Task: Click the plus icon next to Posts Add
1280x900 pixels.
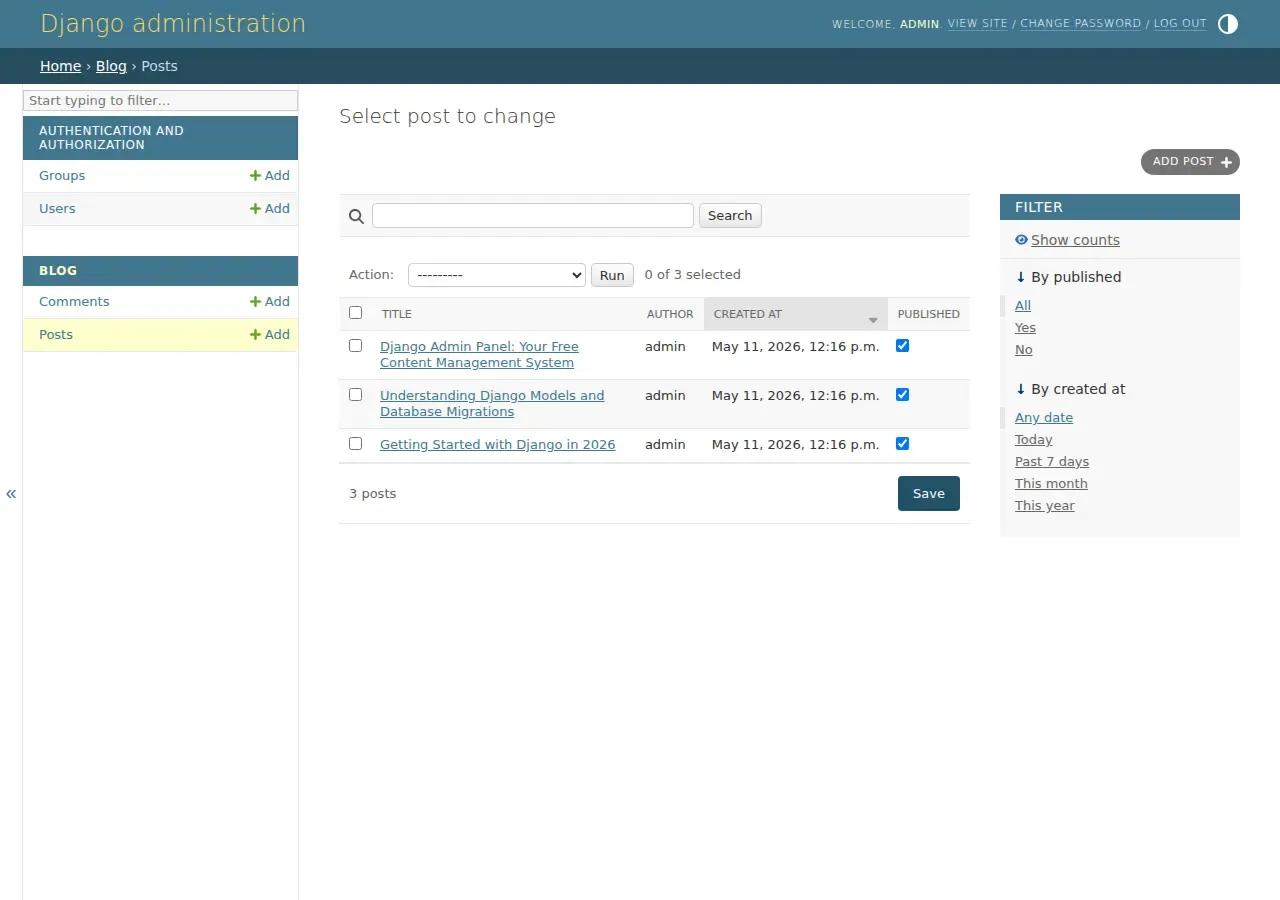Action: [x=255, y=334]
